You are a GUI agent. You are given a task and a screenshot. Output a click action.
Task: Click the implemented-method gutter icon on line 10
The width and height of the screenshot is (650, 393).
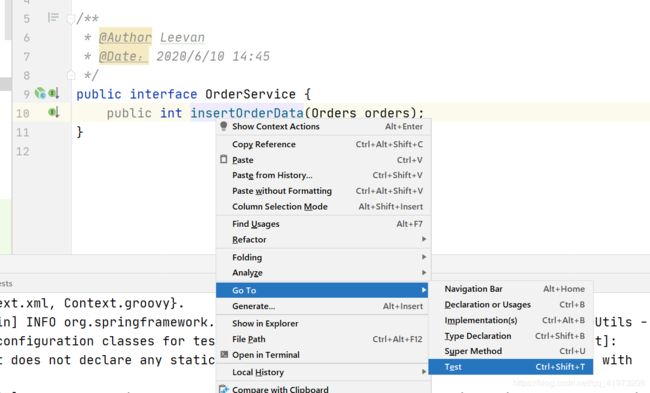tap(53, 112)
